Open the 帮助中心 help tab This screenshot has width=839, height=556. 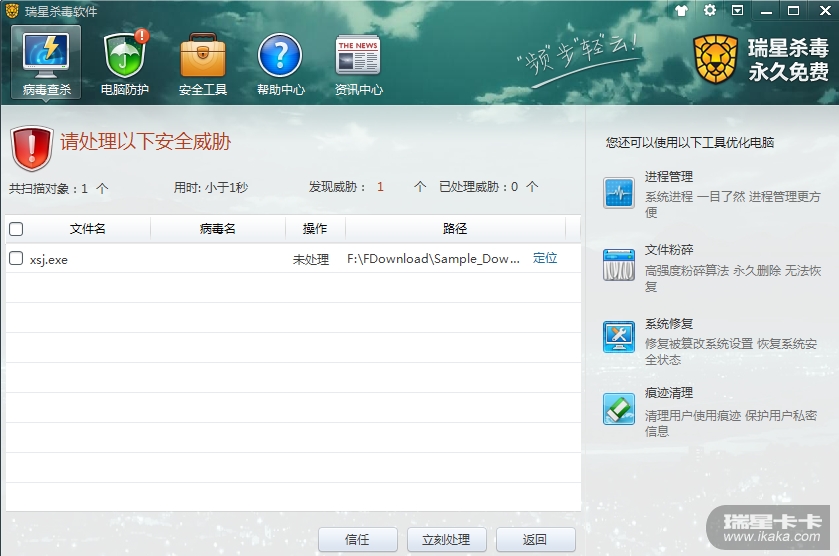(280, 62)
